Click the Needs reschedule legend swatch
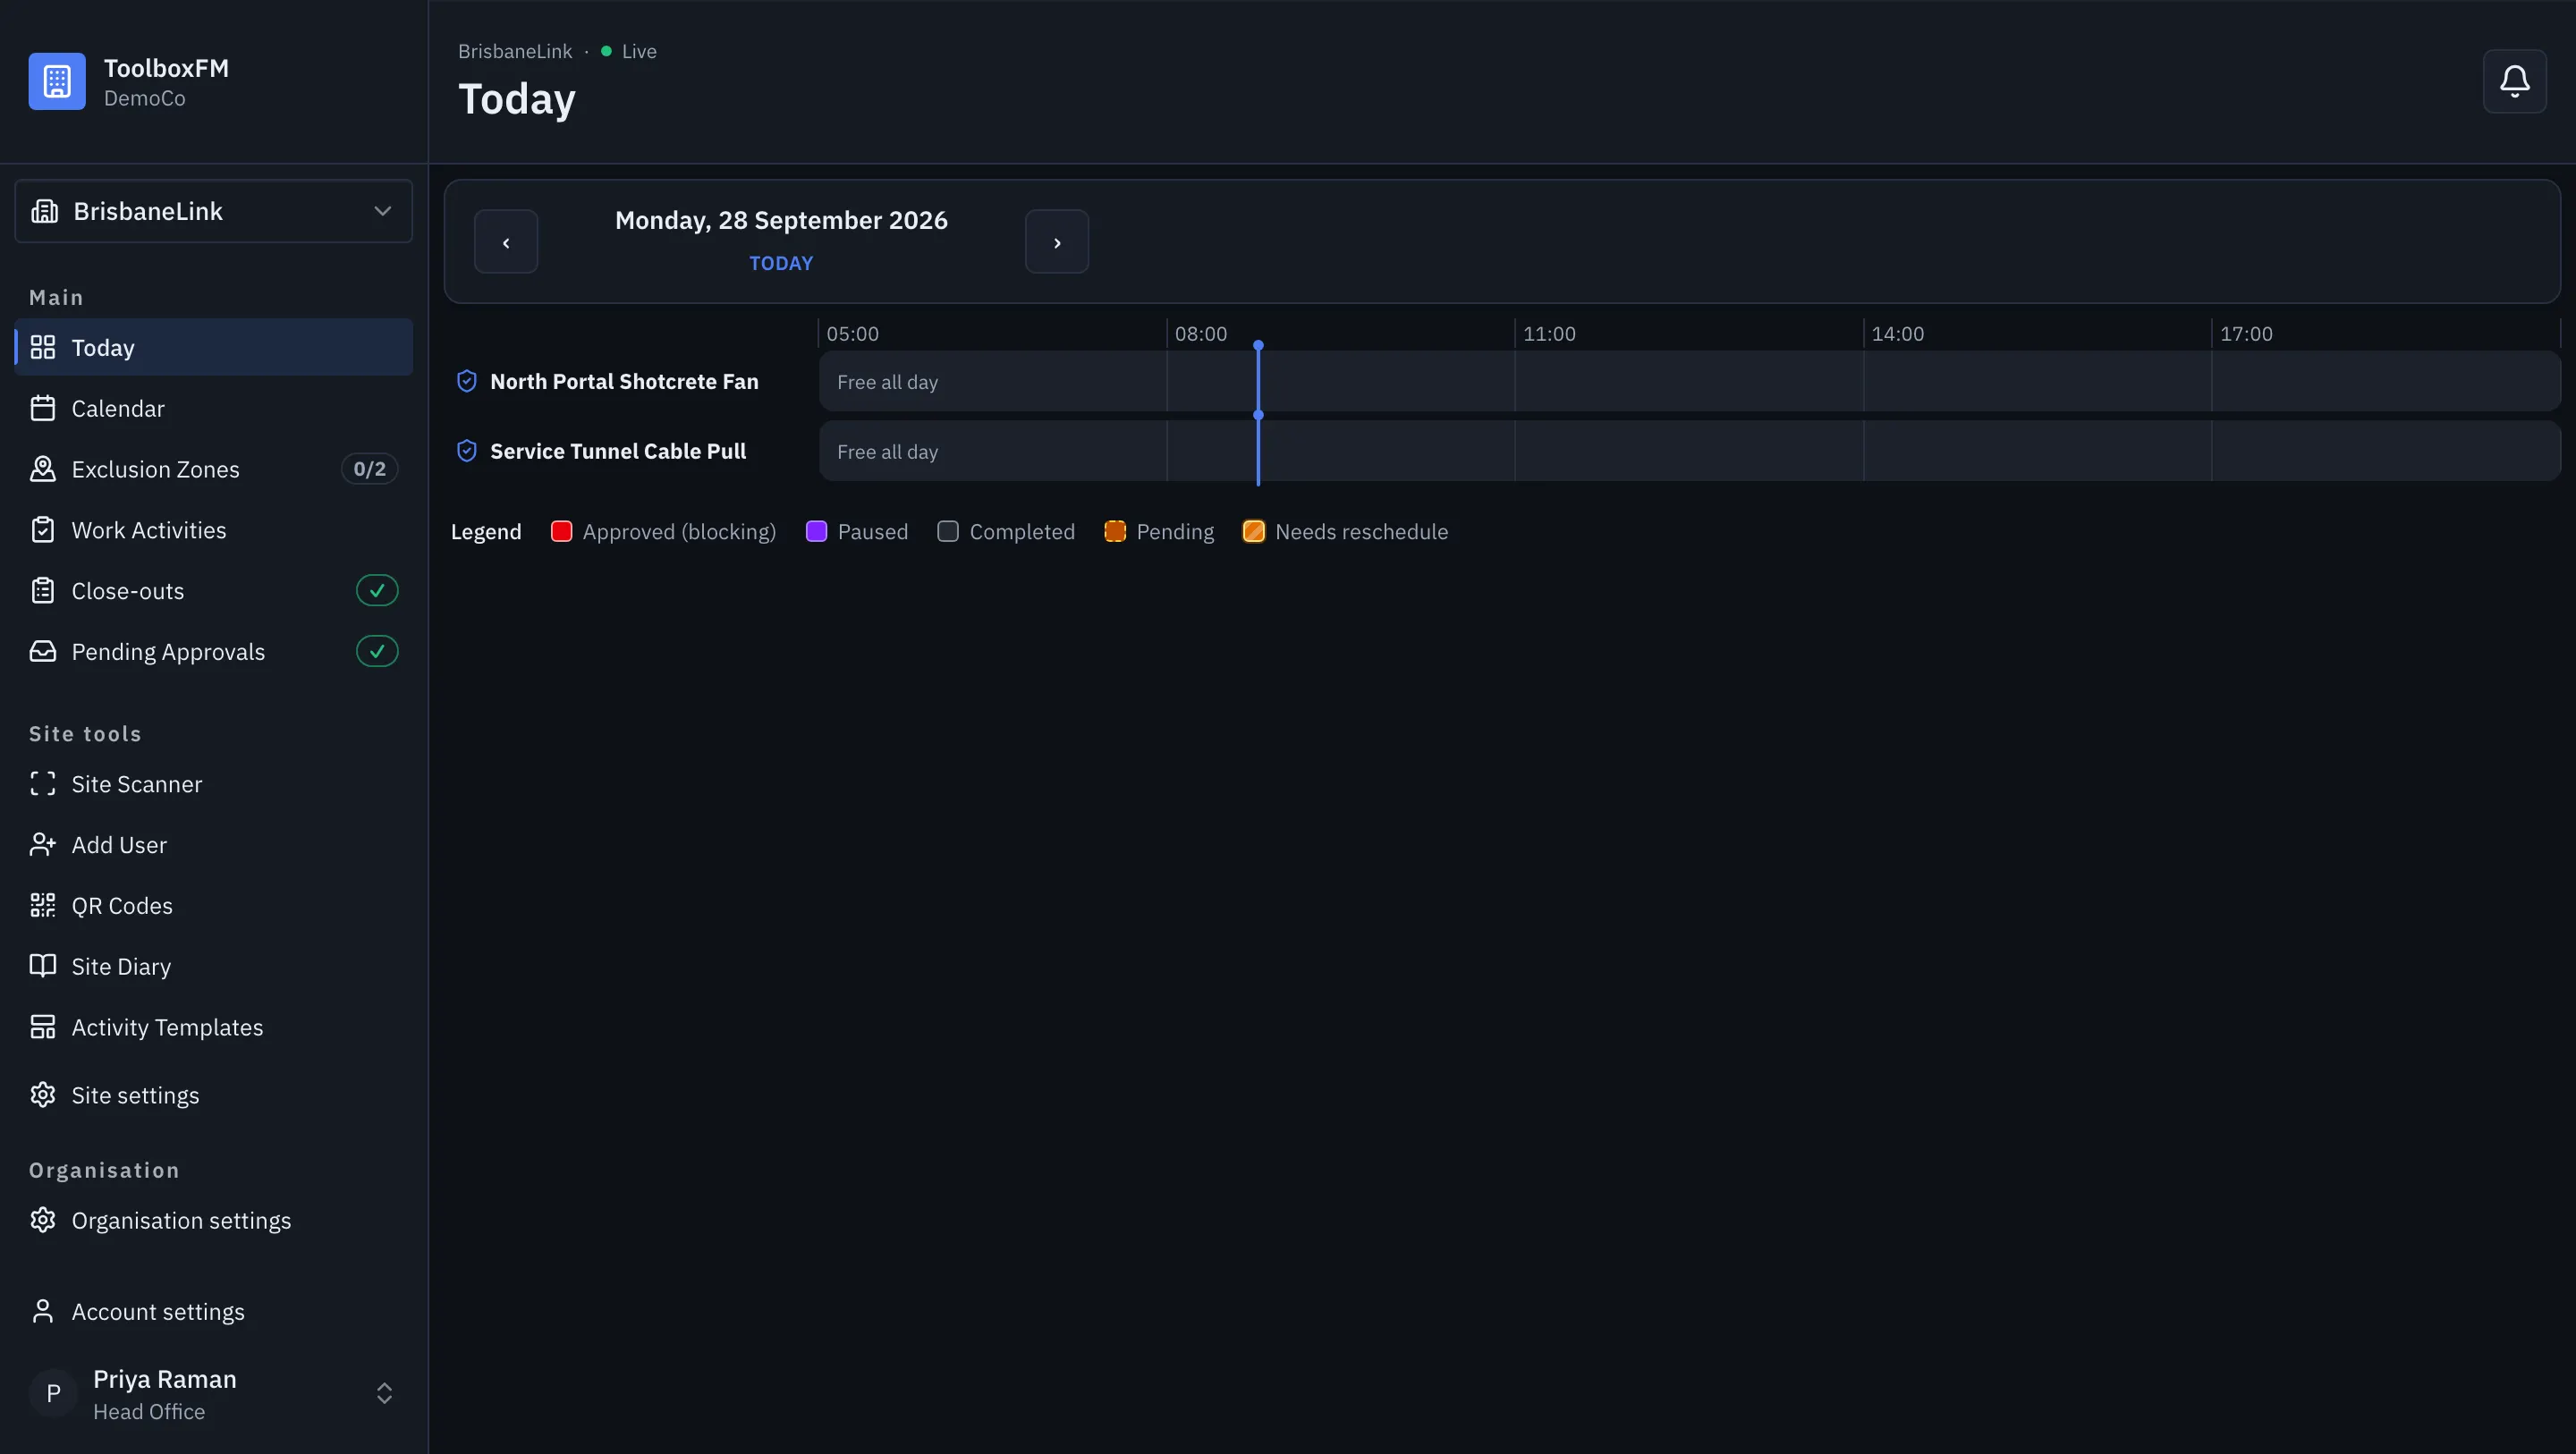Viewport: 2576px width, 1454px height. tap(1254, 531)
